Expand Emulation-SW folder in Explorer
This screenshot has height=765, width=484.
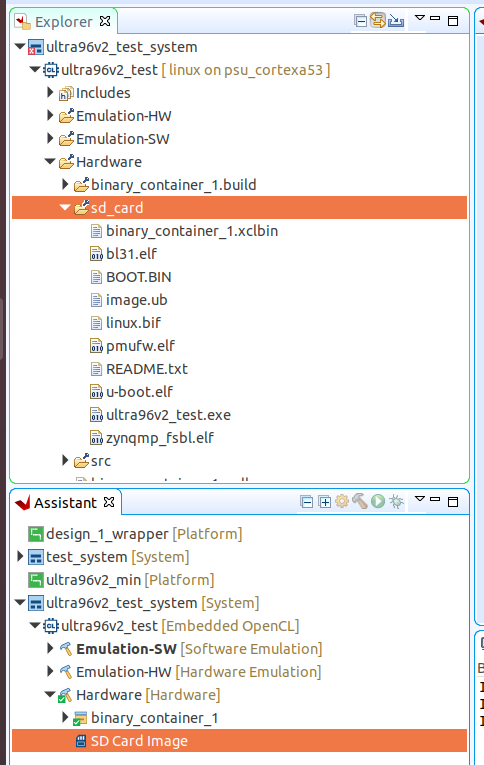coord(50,138)
